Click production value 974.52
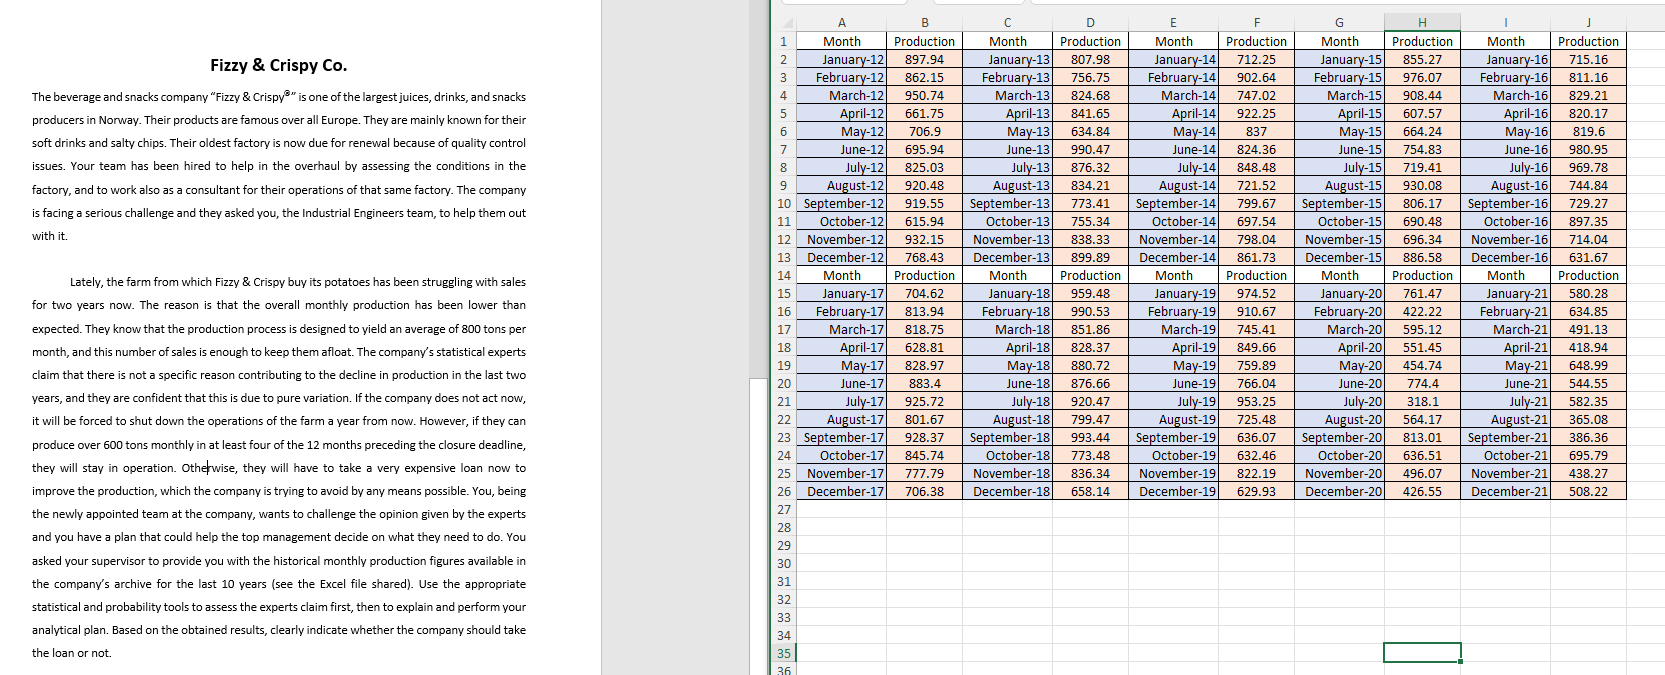This screenshot has width=1665, height=675. click(1256, 293)
